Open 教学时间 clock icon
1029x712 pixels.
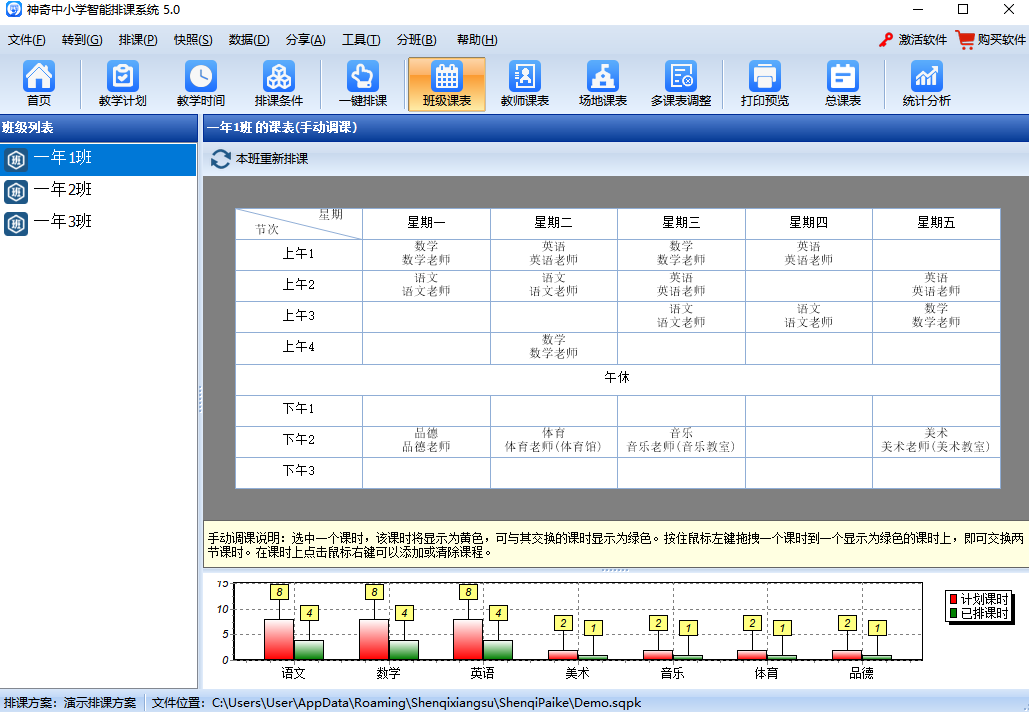coord(200,84)
